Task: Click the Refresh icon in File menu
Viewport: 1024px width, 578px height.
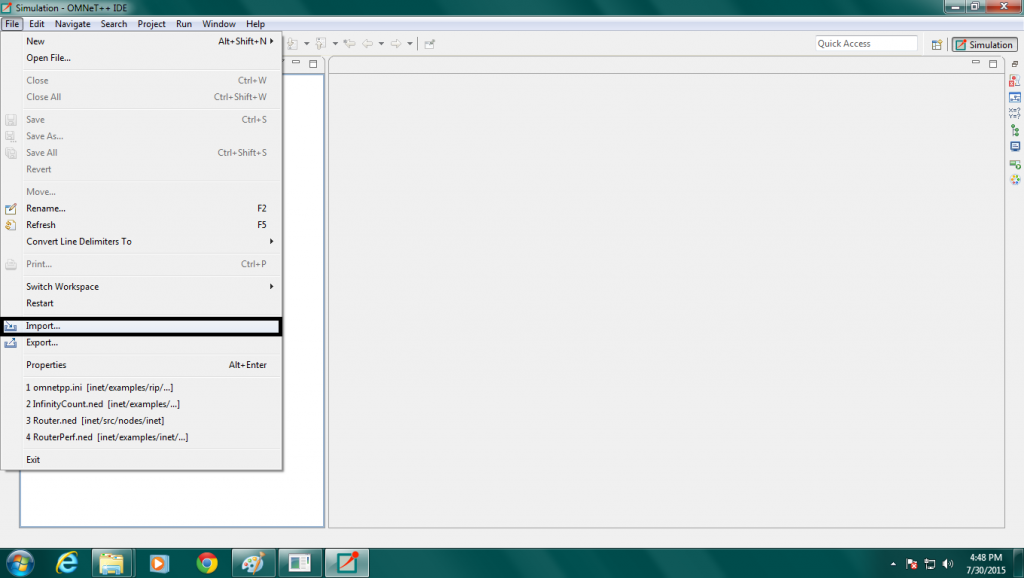Action: click(x=11, y=225)
